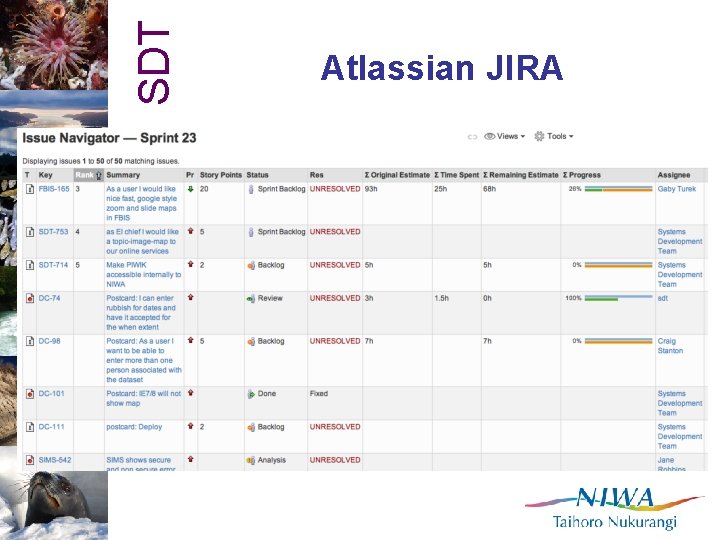Click the Σ Progress column header
Image resolution: width=720 pixels, height=540 pixels.
coord(582,175)
